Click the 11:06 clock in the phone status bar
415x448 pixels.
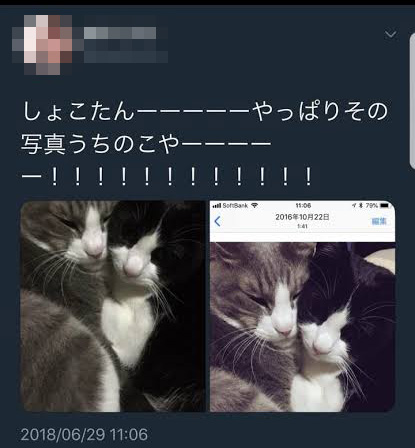pos(303,206)
